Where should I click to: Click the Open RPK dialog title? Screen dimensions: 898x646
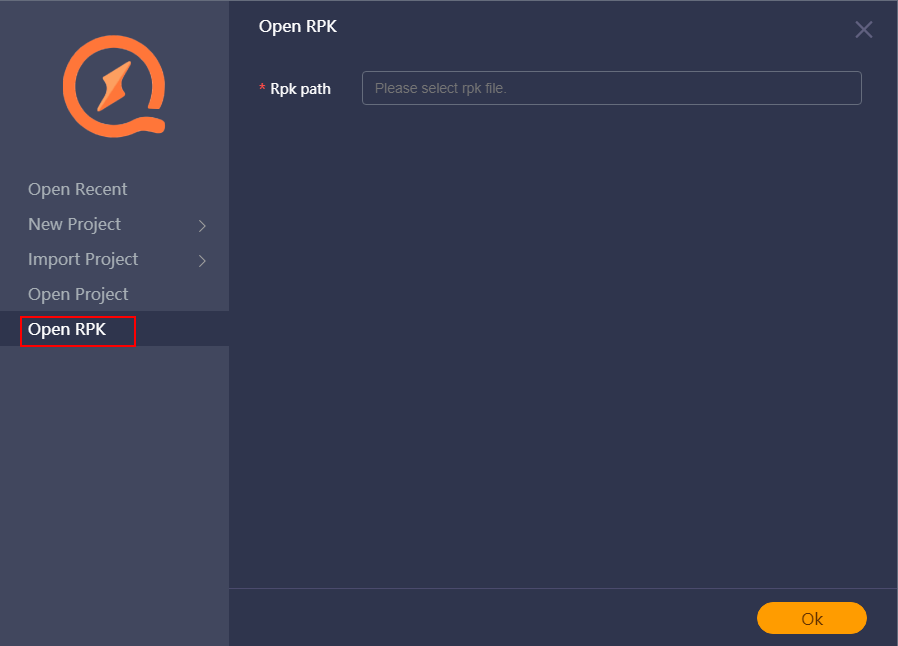[x=297, y=26]
